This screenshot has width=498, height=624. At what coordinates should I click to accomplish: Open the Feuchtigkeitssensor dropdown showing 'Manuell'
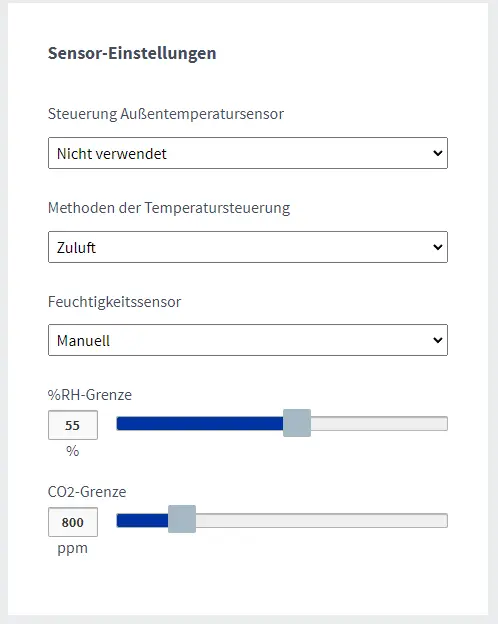point(248,340)
